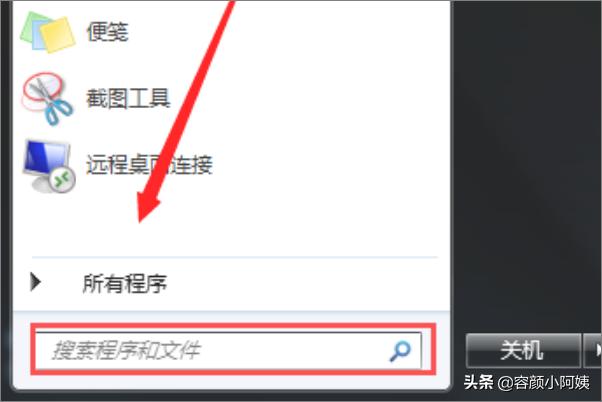The width and height of the screenshot is (602, 402).
Task: Open the Sticky Notes (便笺) icon
Action: pos(48,32)
